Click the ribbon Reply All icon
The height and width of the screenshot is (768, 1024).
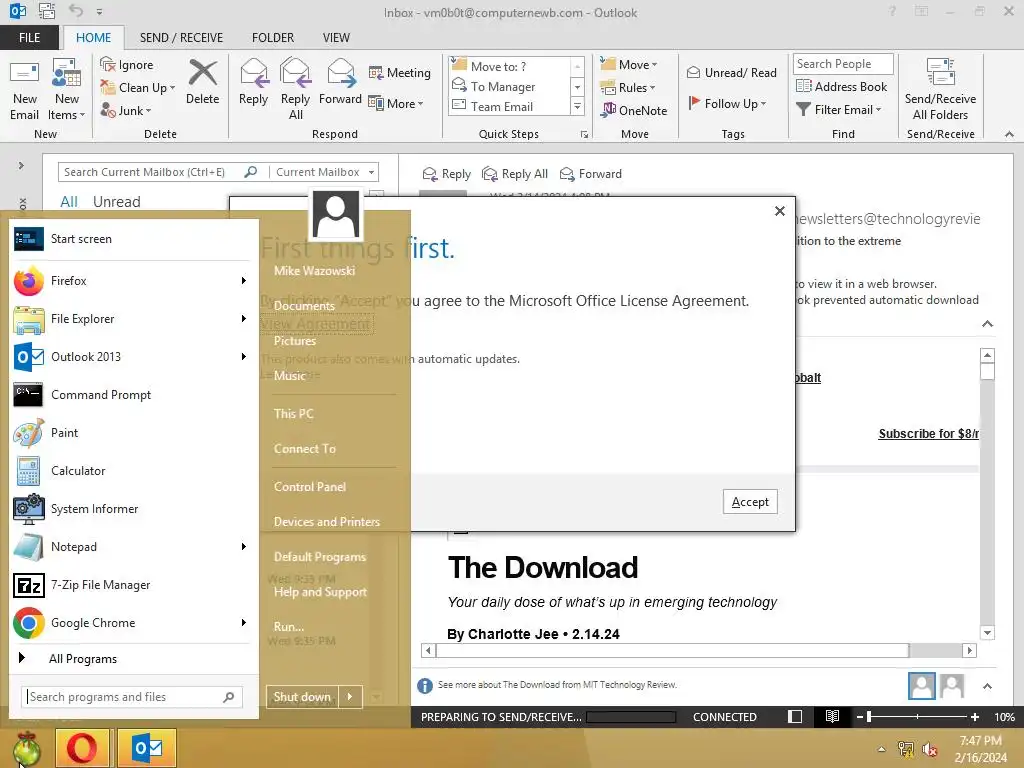295,89
